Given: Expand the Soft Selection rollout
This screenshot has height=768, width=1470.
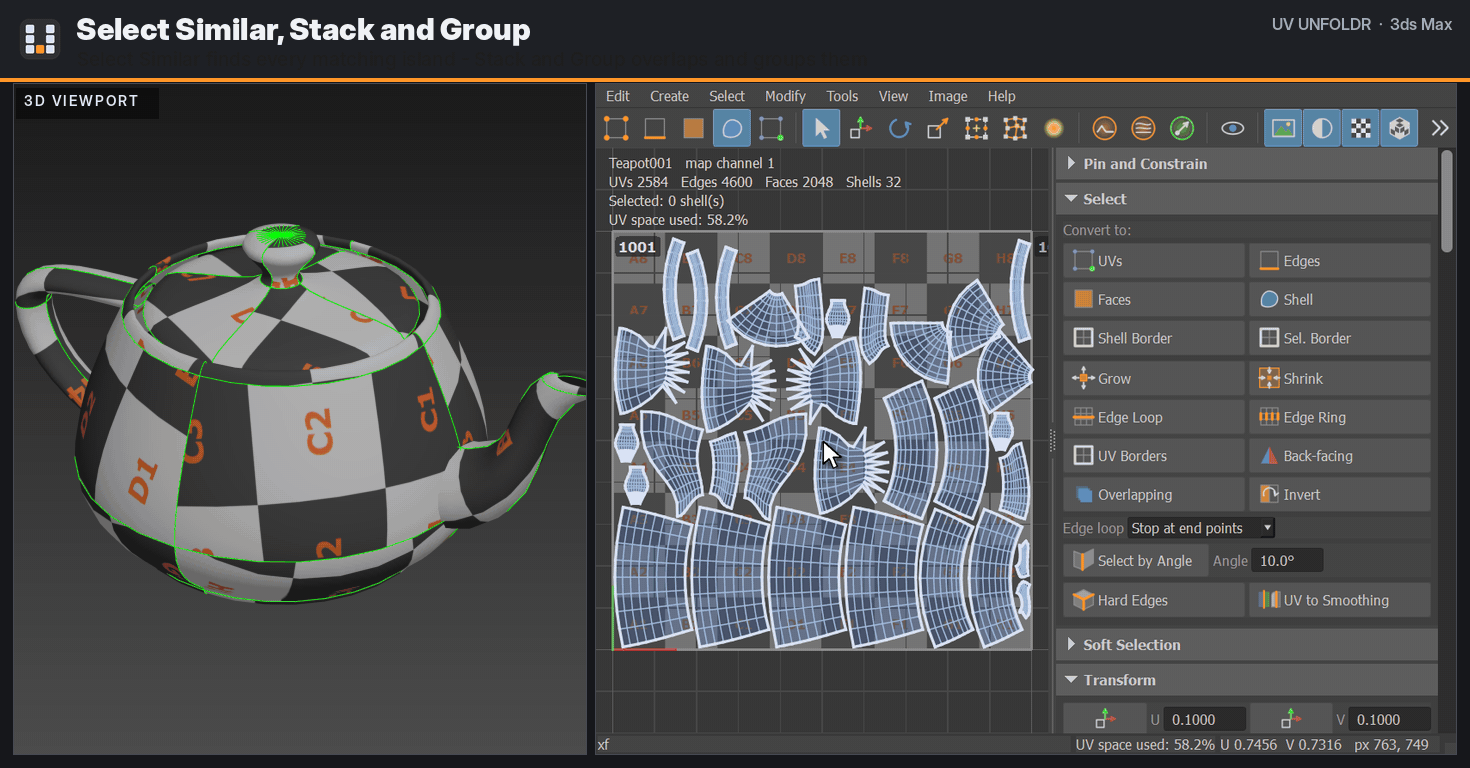Looking at the screenshot, I should coord(1246,645).
